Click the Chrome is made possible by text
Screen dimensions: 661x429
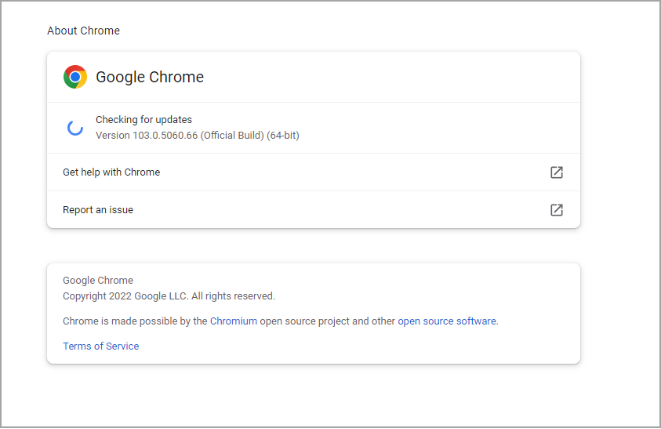(135, 321)
